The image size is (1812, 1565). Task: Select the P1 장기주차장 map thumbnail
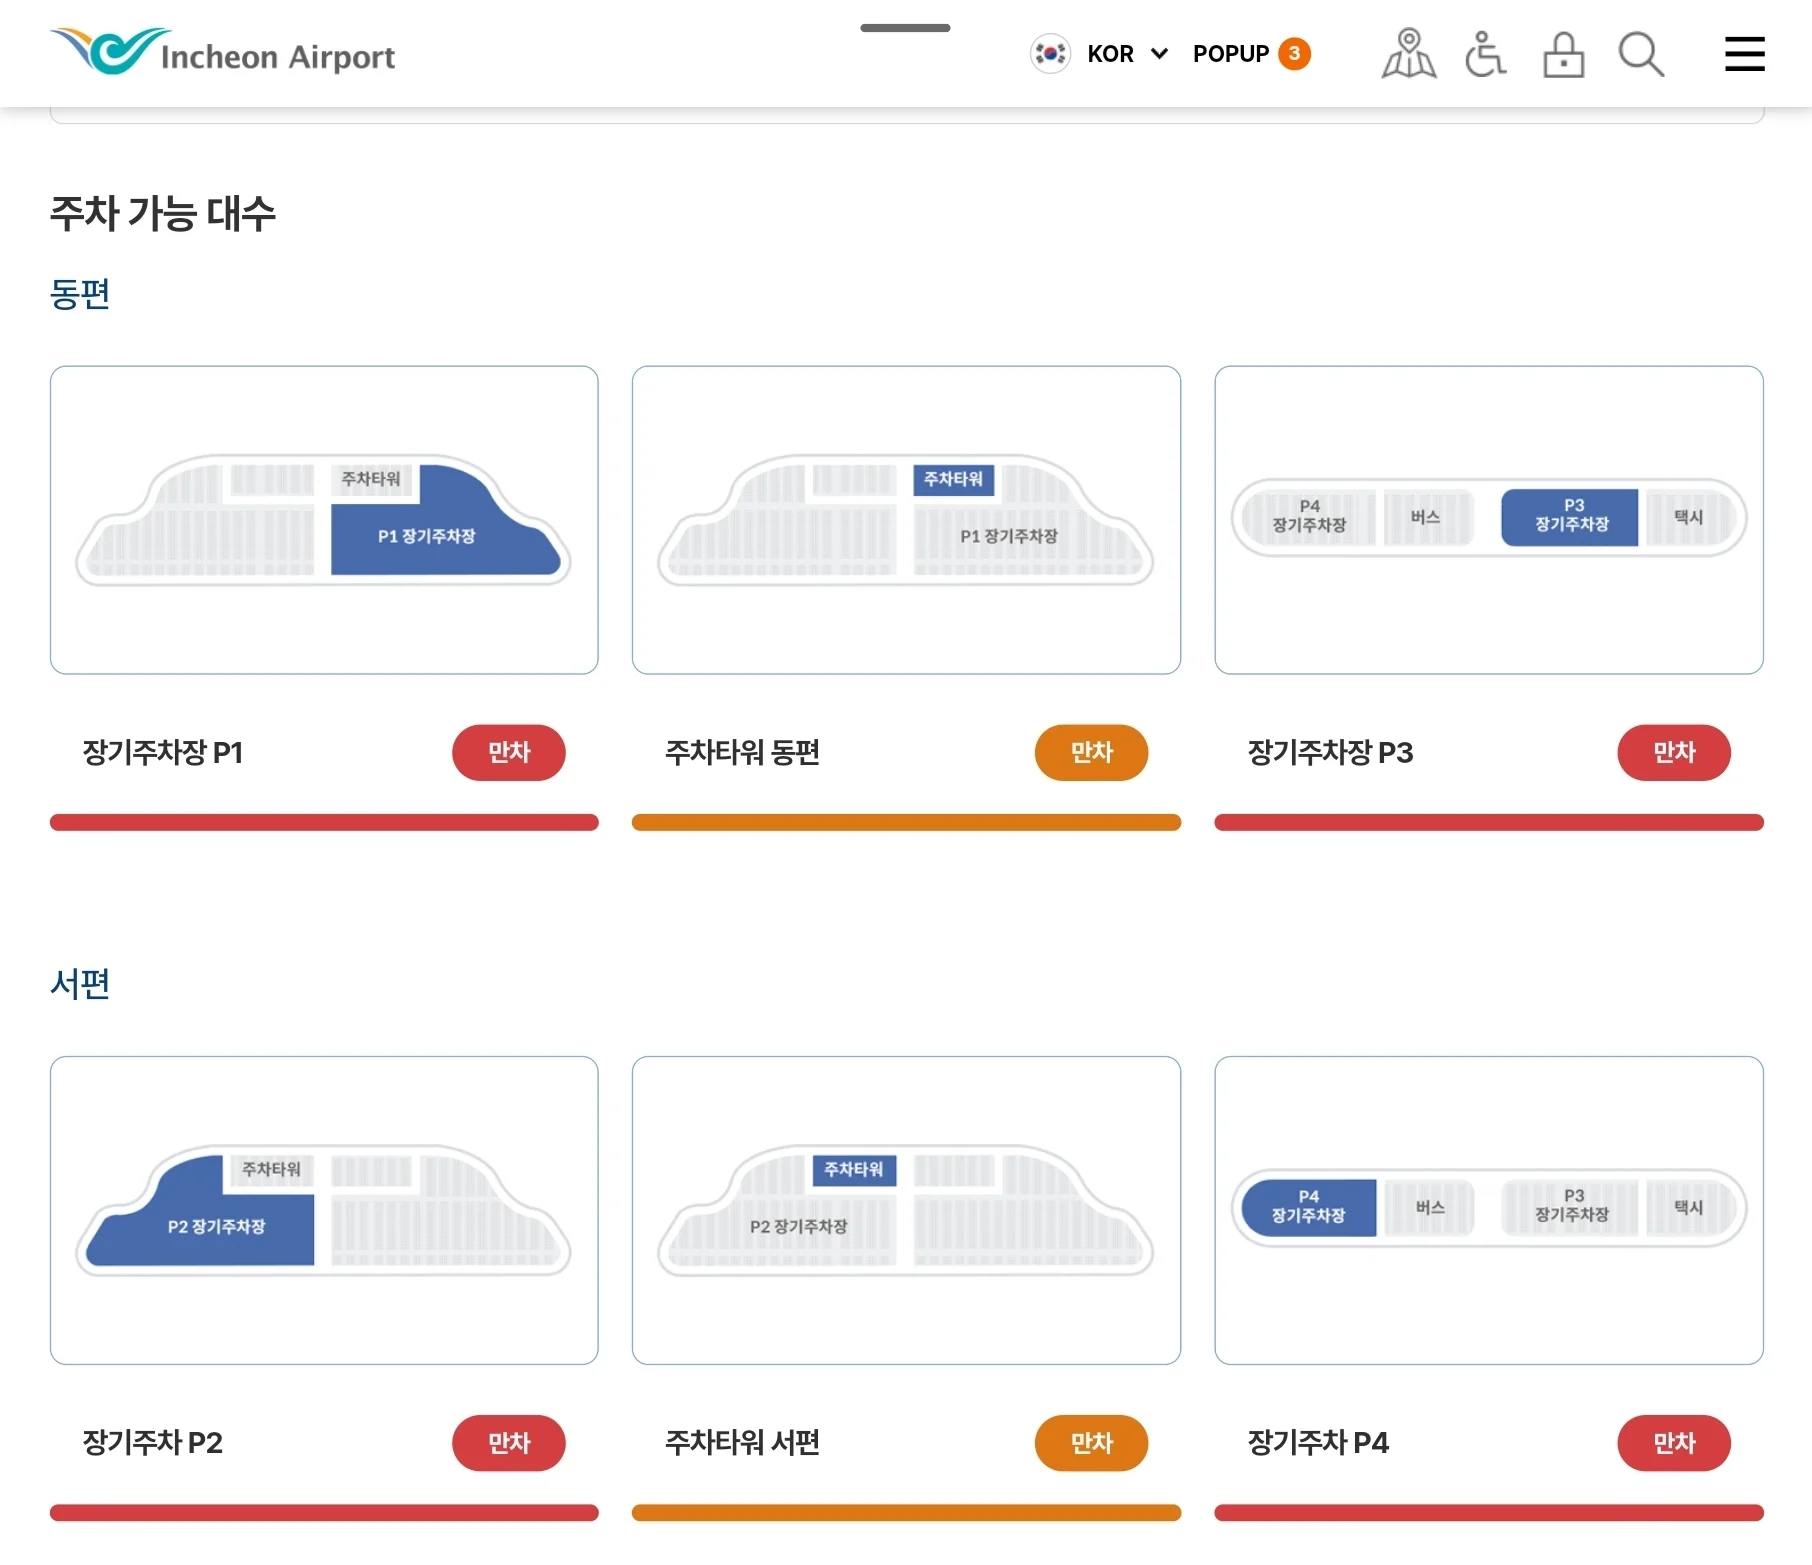pos(324,520)
